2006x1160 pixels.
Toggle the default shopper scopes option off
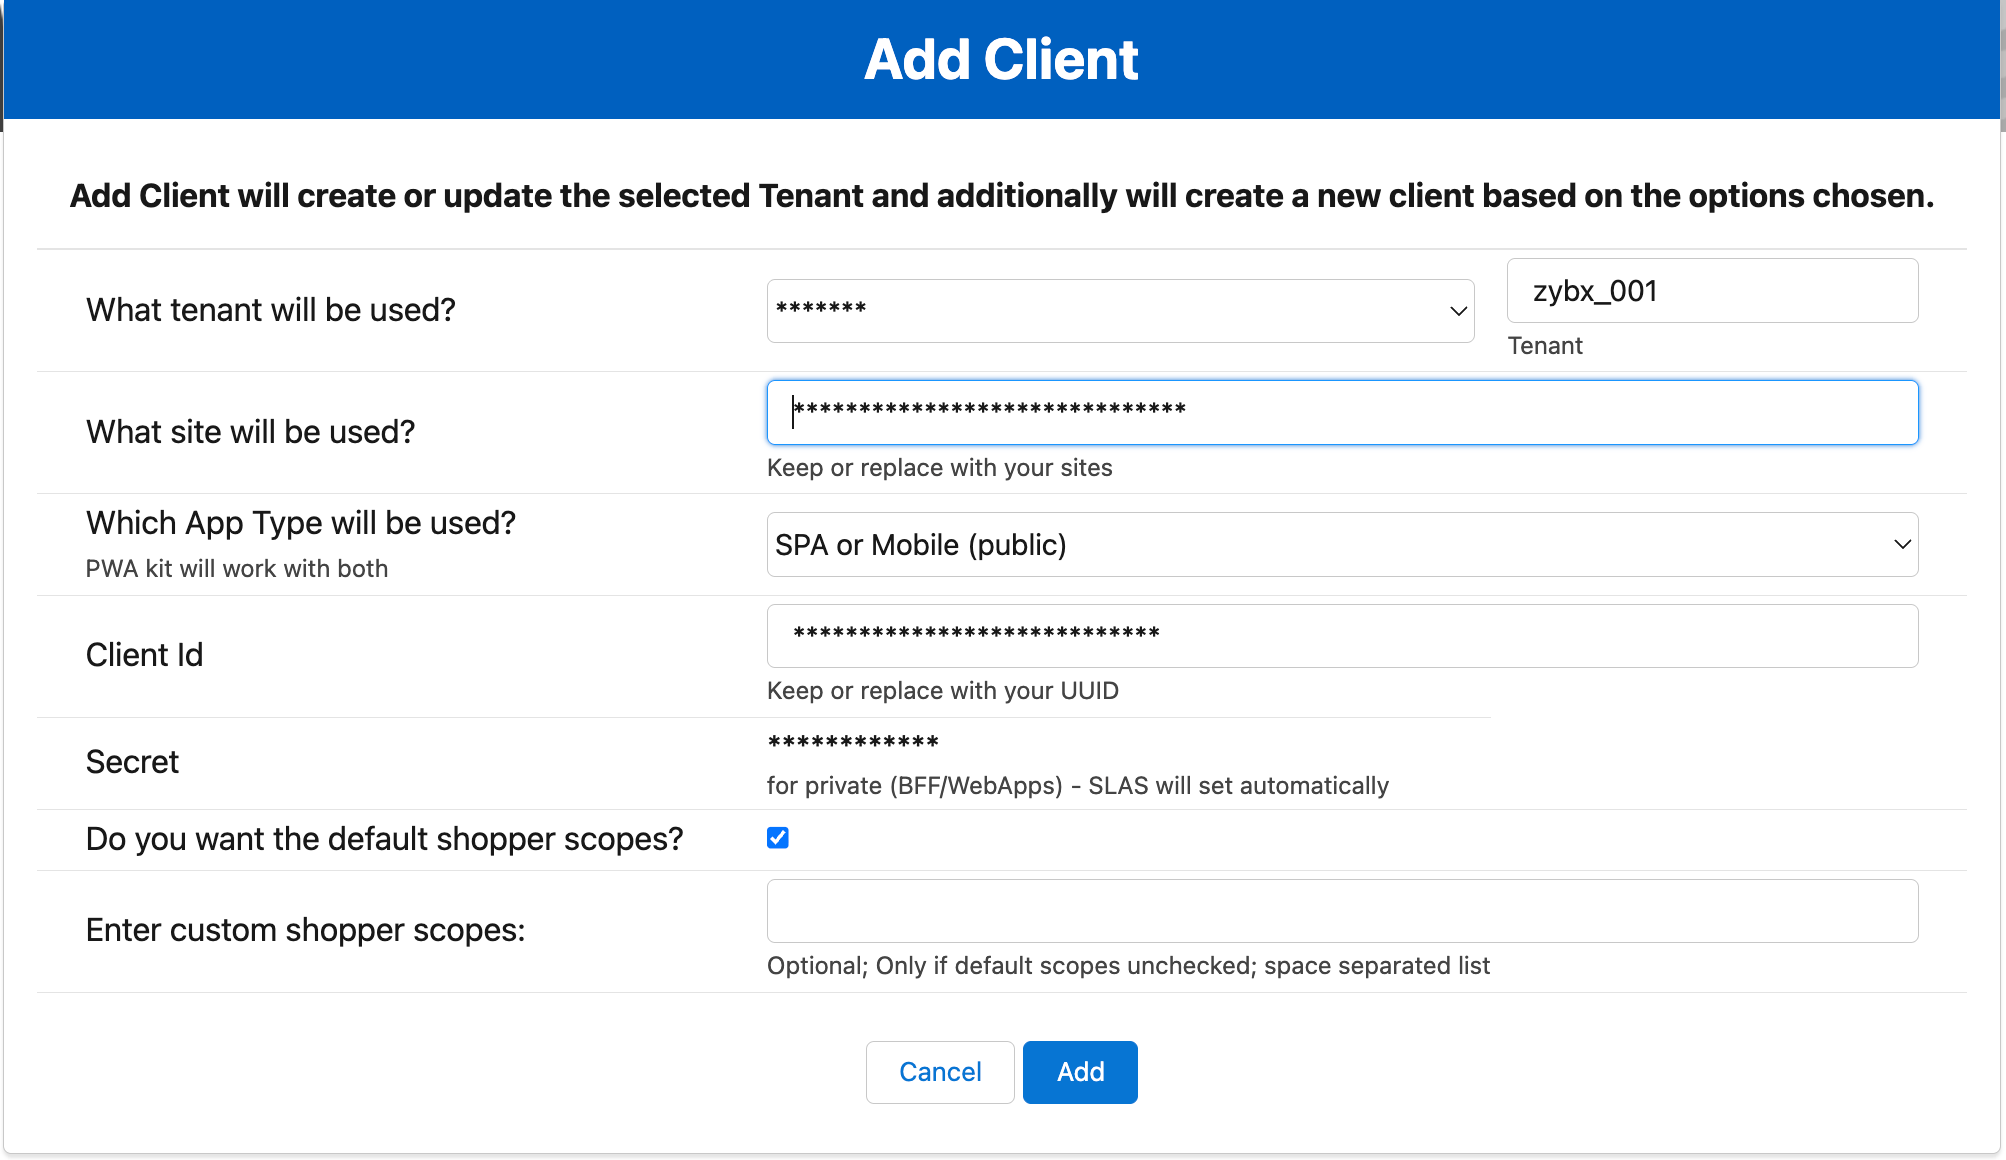(x=777, y=838)
